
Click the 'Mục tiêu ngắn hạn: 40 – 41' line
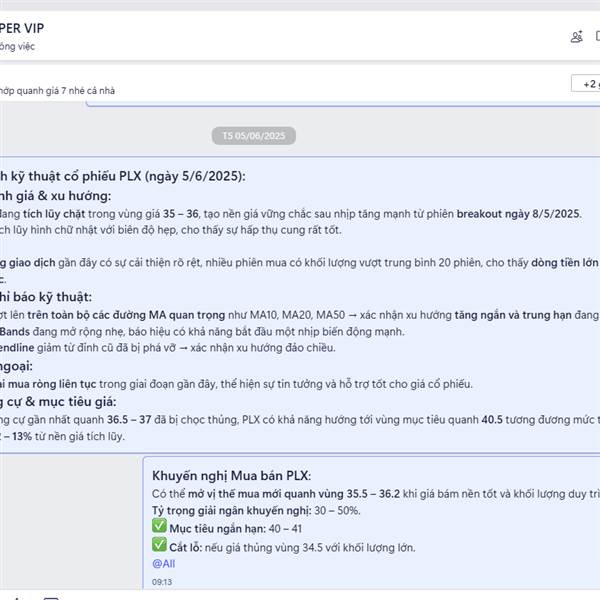click(x=235, y=529)
